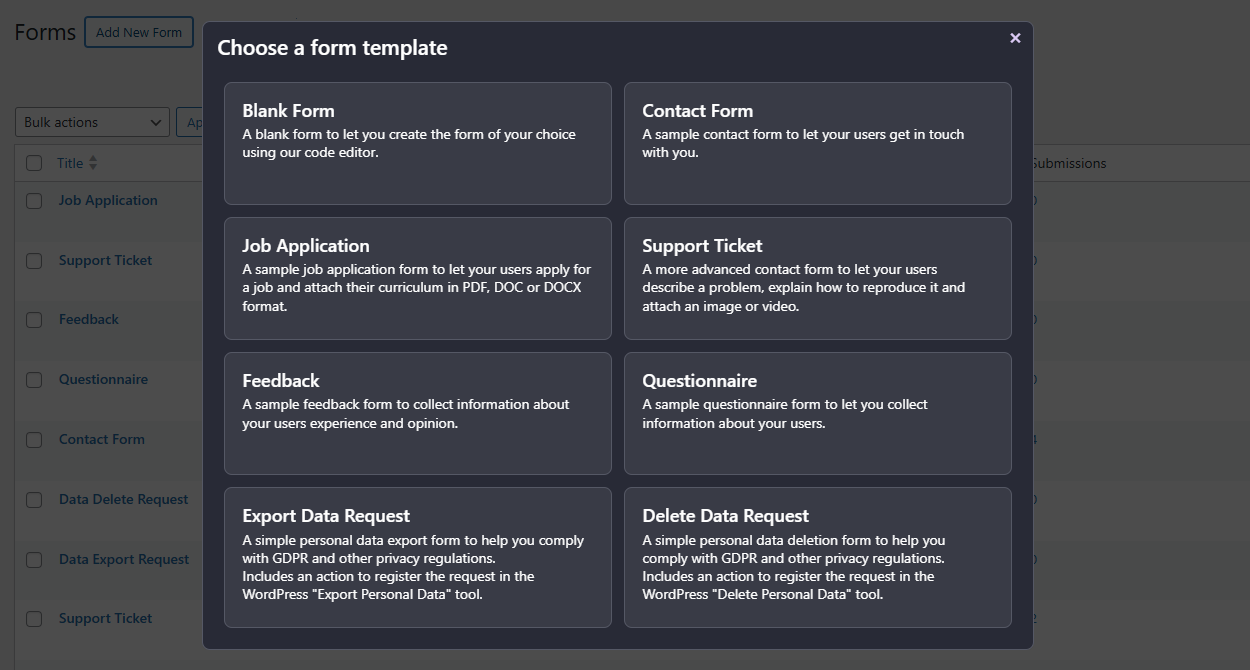Click the Add New Form button
The image size is (1250, 670).
(x=139, y=31)
